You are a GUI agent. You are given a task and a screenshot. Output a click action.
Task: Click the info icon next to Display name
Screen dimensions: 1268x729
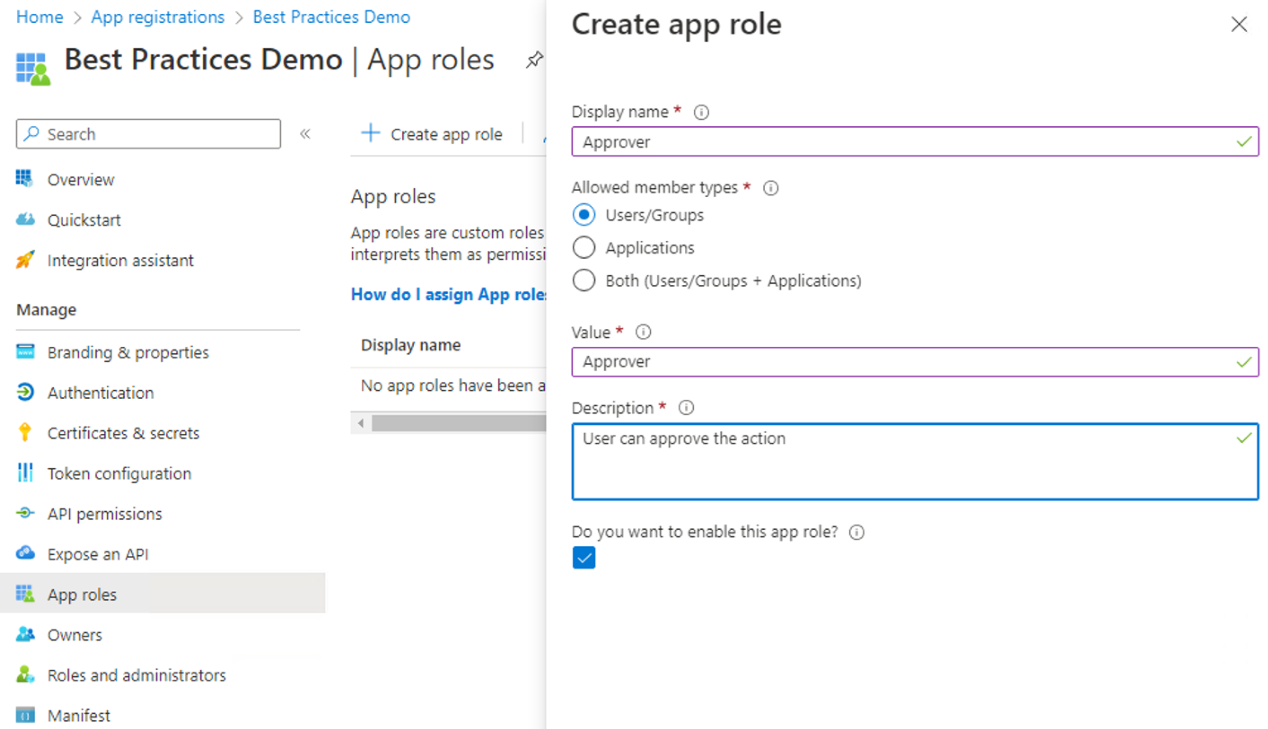701,112
